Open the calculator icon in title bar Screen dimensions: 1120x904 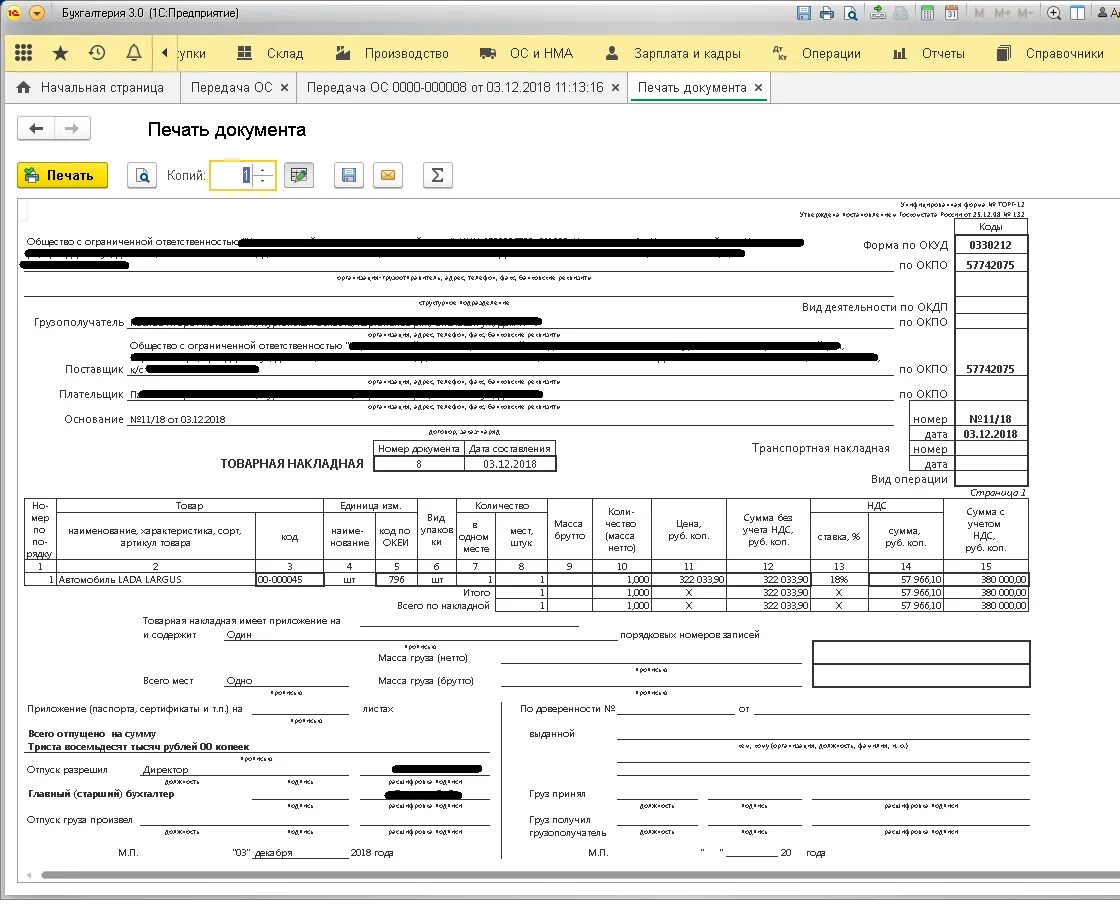point(927,13)
